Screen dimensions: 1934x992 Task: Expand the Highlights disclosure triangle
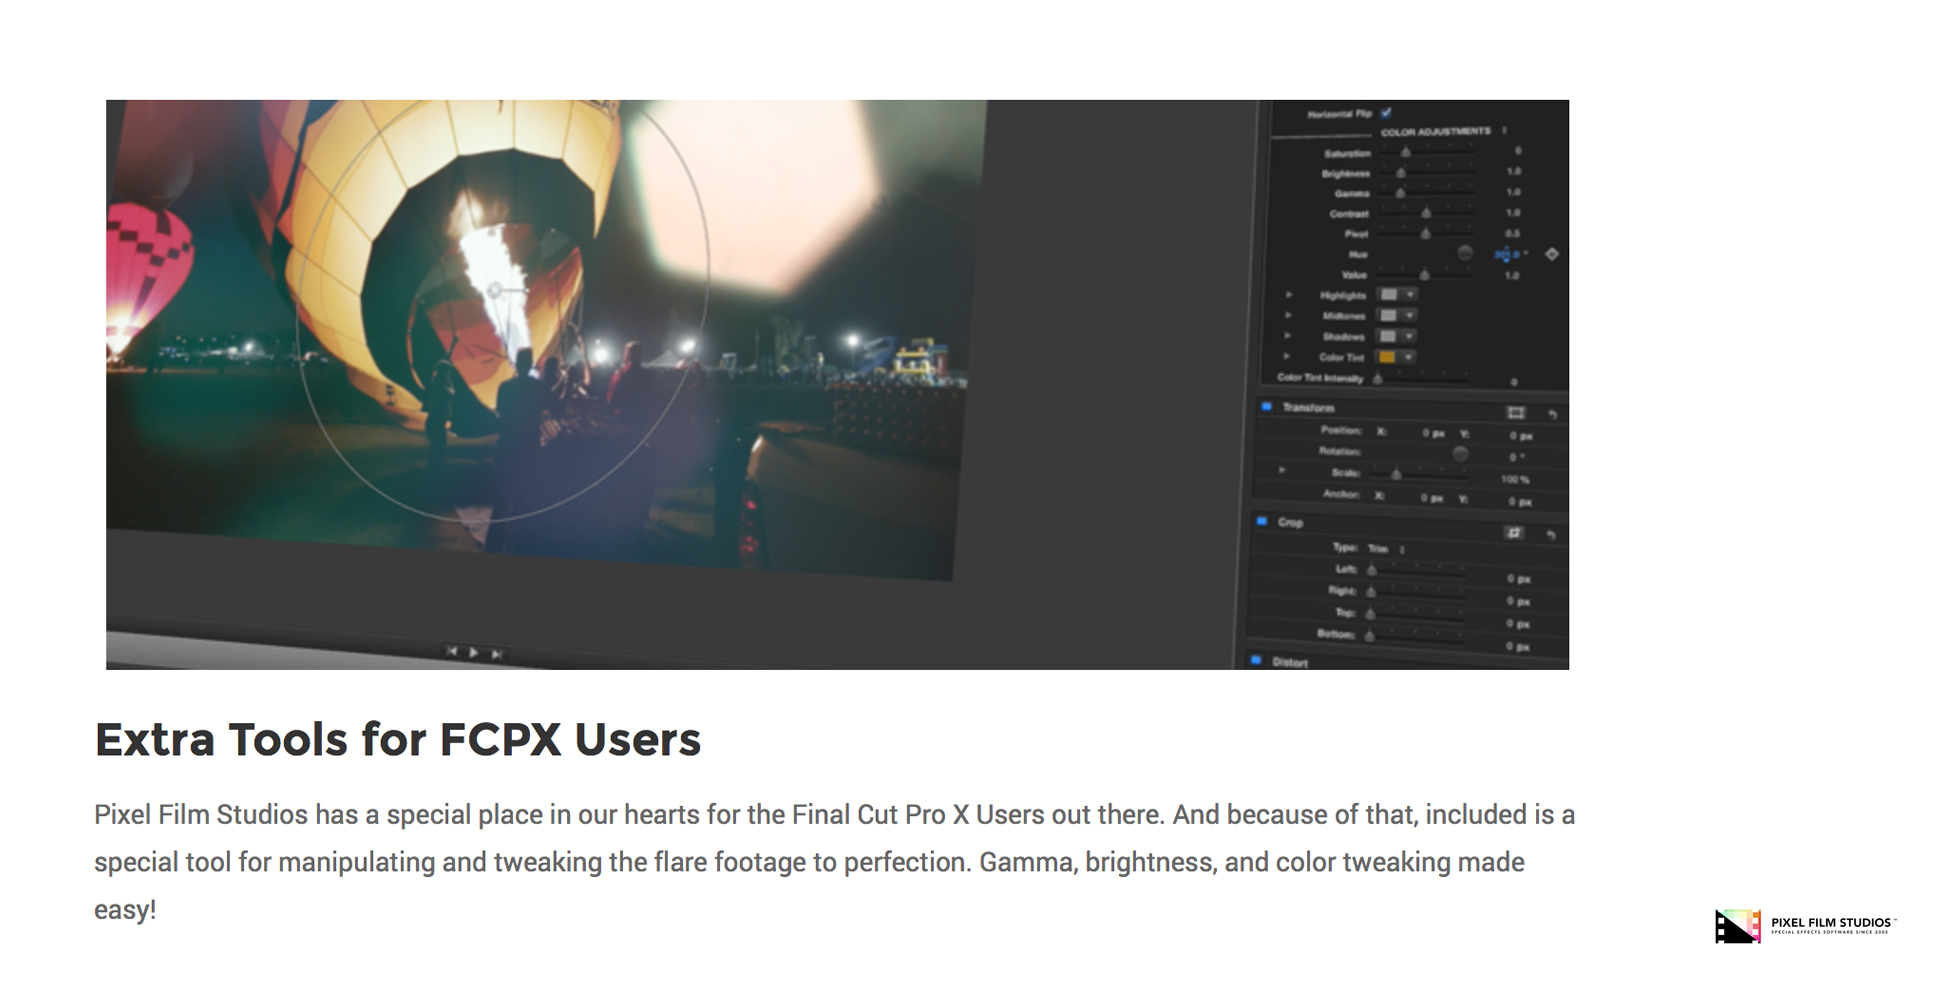(1289, 295)
